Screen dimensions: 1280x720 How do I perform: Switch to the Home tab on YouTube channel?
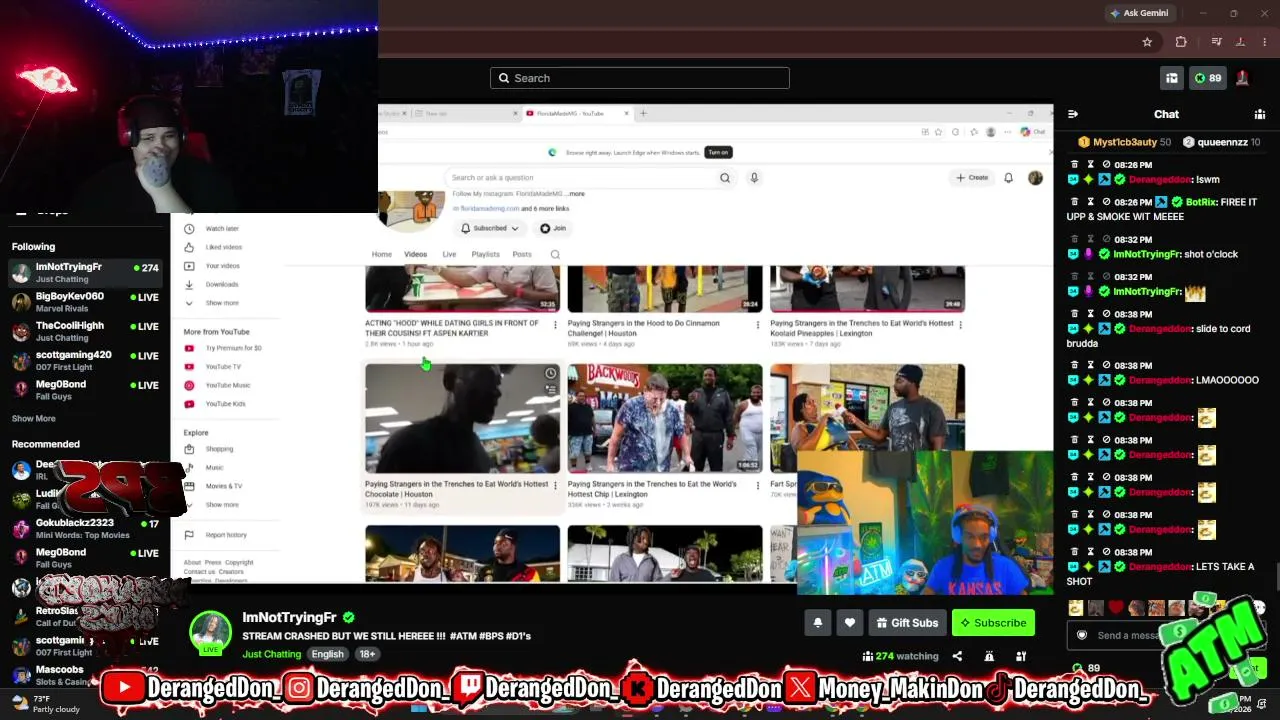pos(382,255)
